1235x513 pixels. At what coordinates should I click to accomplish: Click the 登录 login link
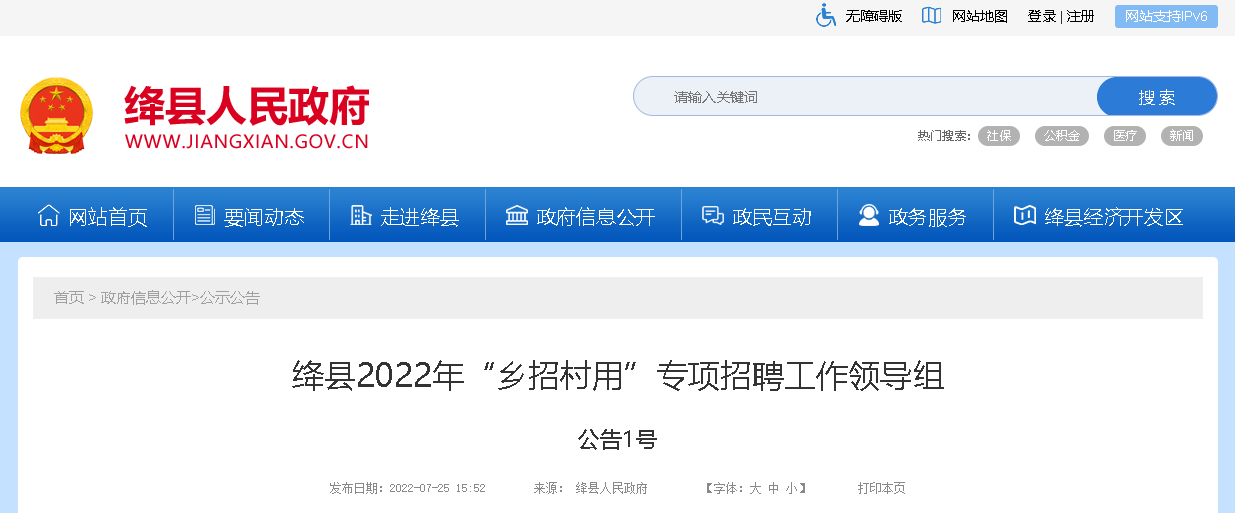1041,16
